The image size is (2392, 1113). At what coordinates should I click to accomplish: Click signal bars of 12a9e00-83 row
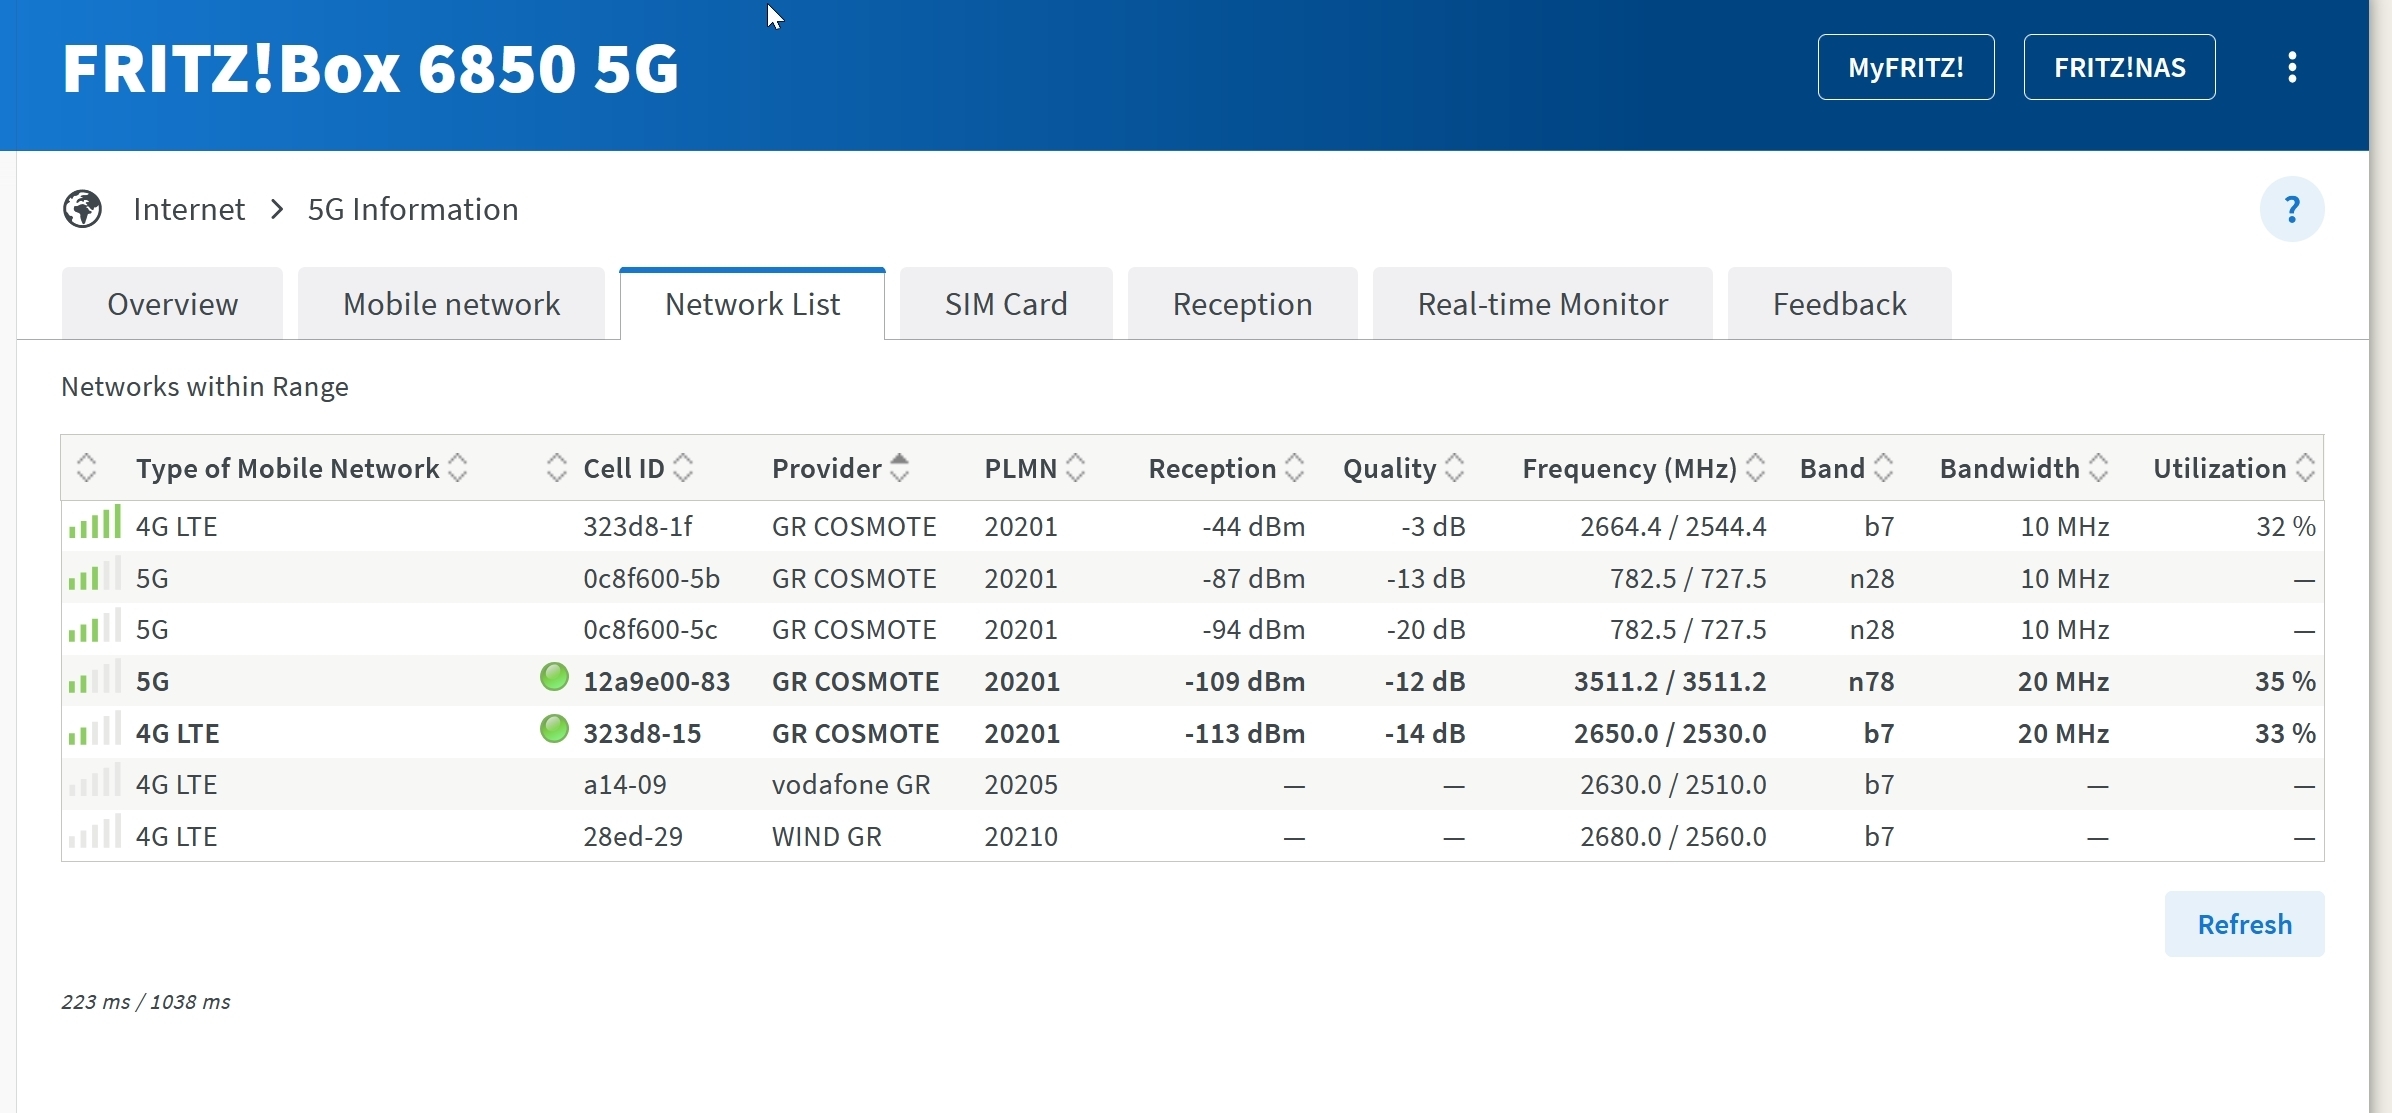tap(94, 677)
